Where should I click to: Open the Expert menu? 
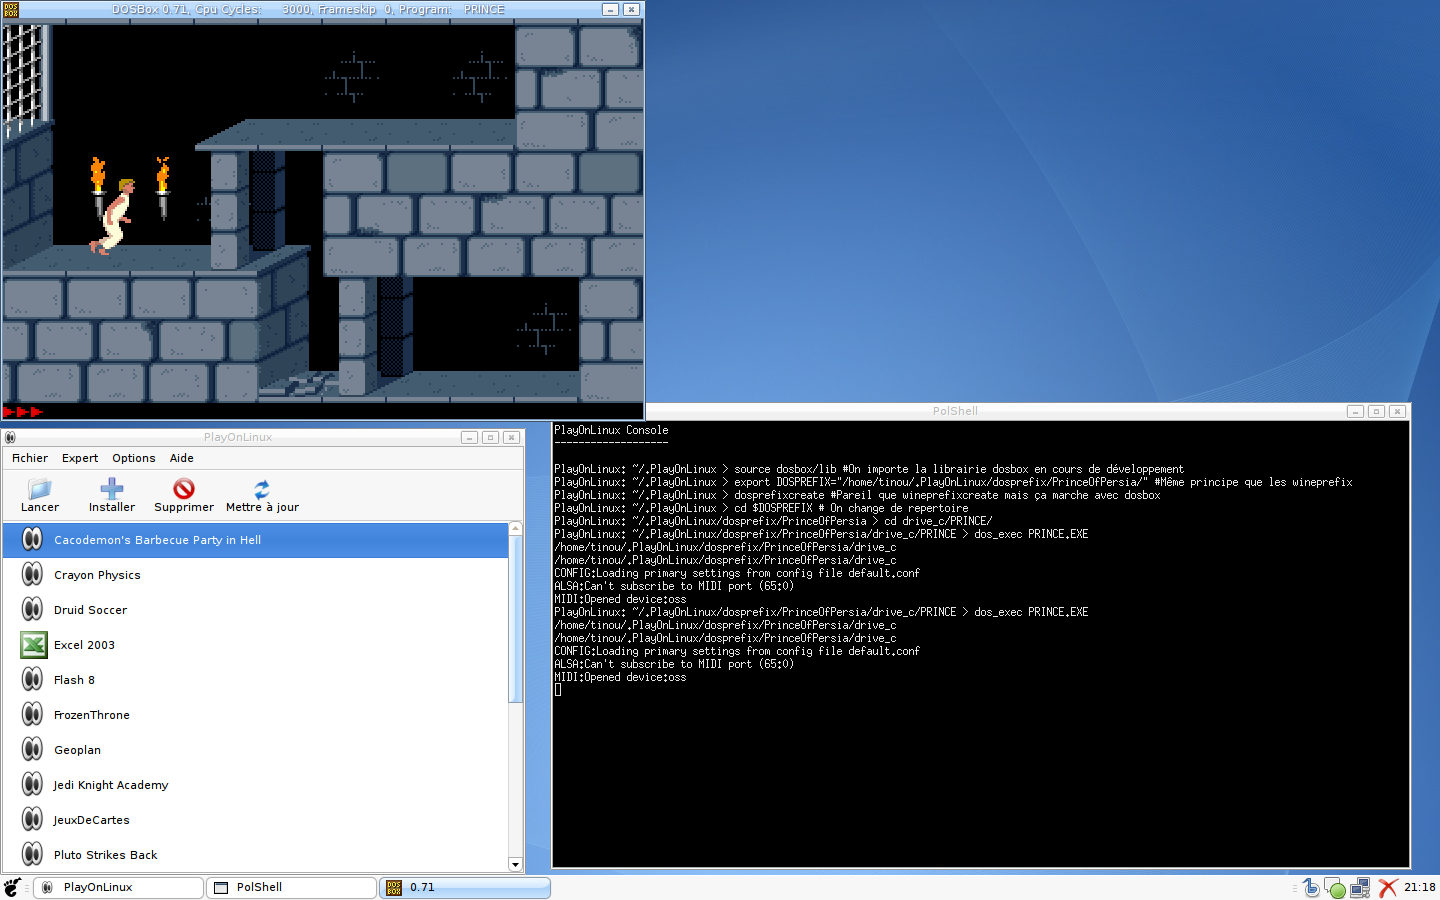(x=80, y=458)
